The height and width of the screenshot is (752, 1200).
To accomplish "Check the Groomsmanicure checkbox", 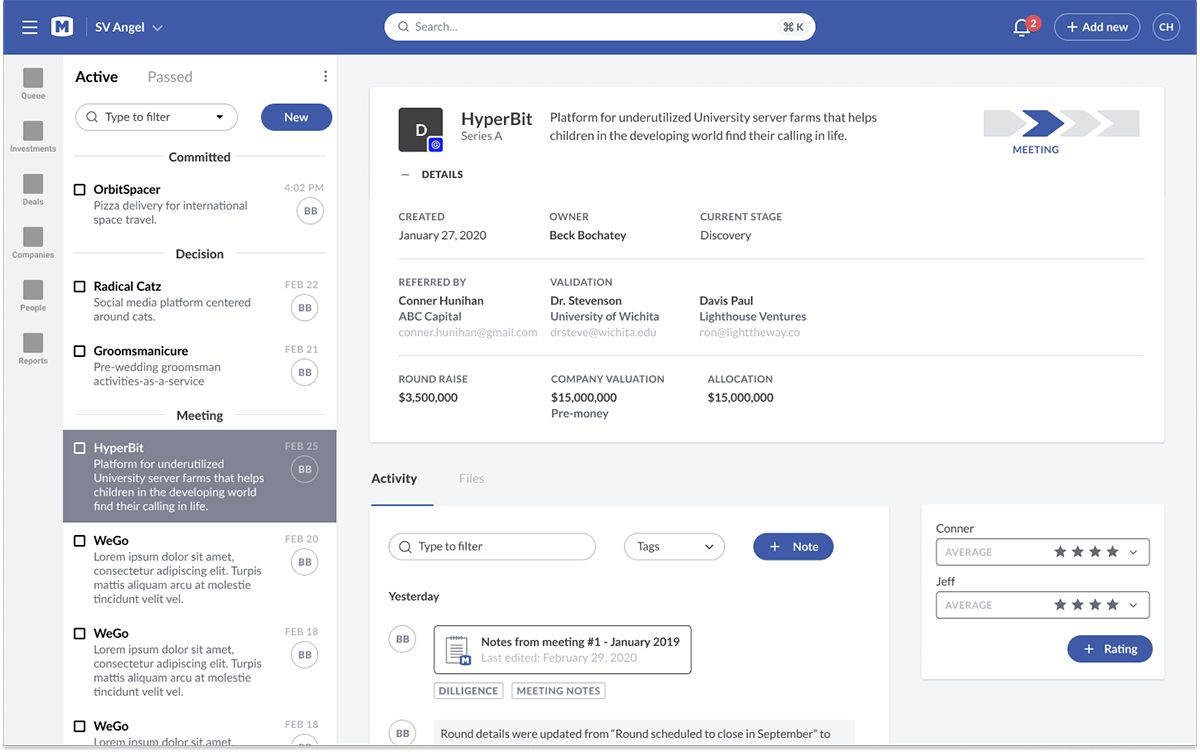I will point(80,351).
